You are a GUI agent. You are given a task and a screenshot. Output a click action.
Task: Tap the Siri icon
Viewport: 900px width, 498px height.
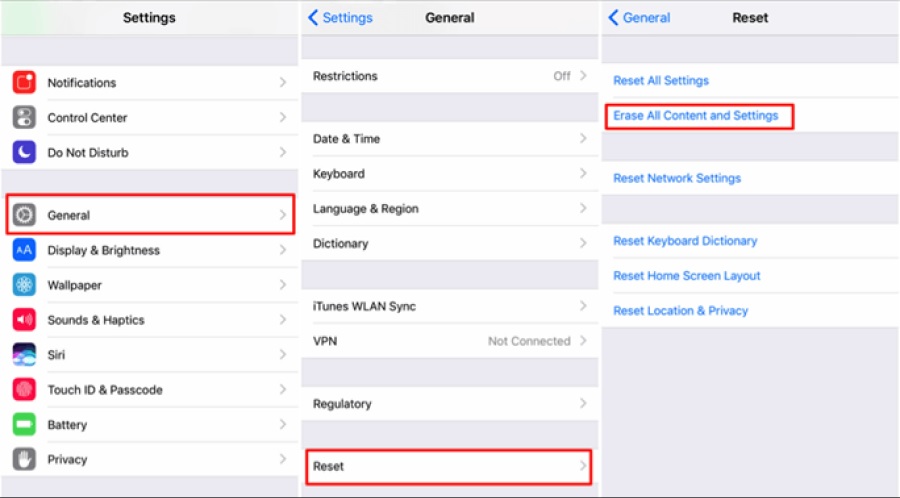(x=24, y=355)
